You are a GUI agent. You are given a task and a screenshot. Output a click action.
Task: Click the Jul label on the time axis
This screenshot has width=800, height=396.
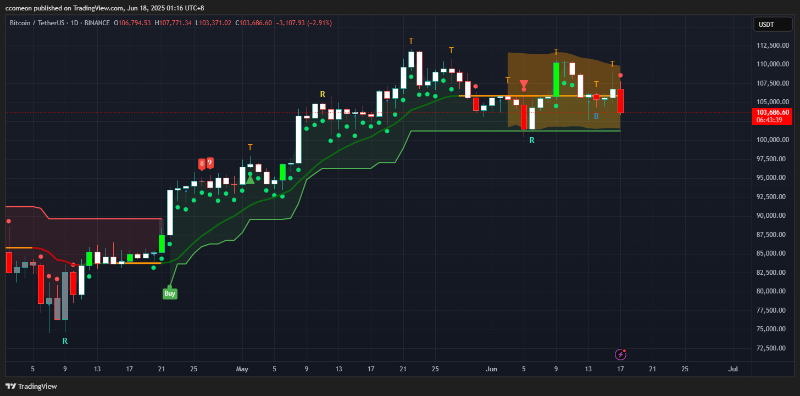pyautogui.click(x=733, y=368)
